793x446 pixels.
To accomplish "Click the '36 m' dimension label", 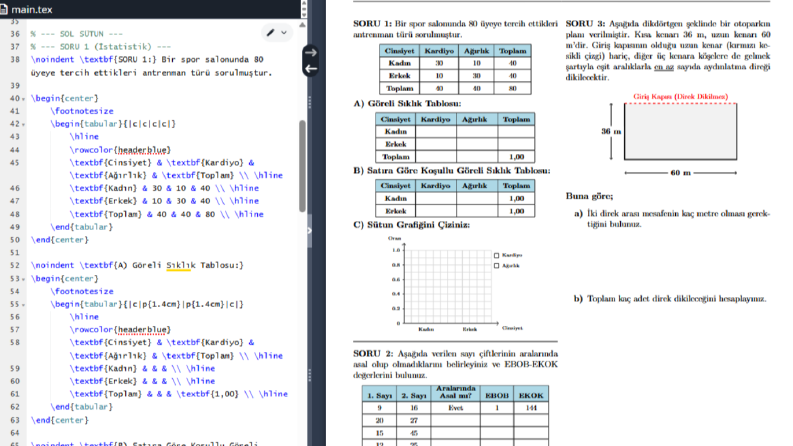I will pyautogui.click(x=611, y=131).
